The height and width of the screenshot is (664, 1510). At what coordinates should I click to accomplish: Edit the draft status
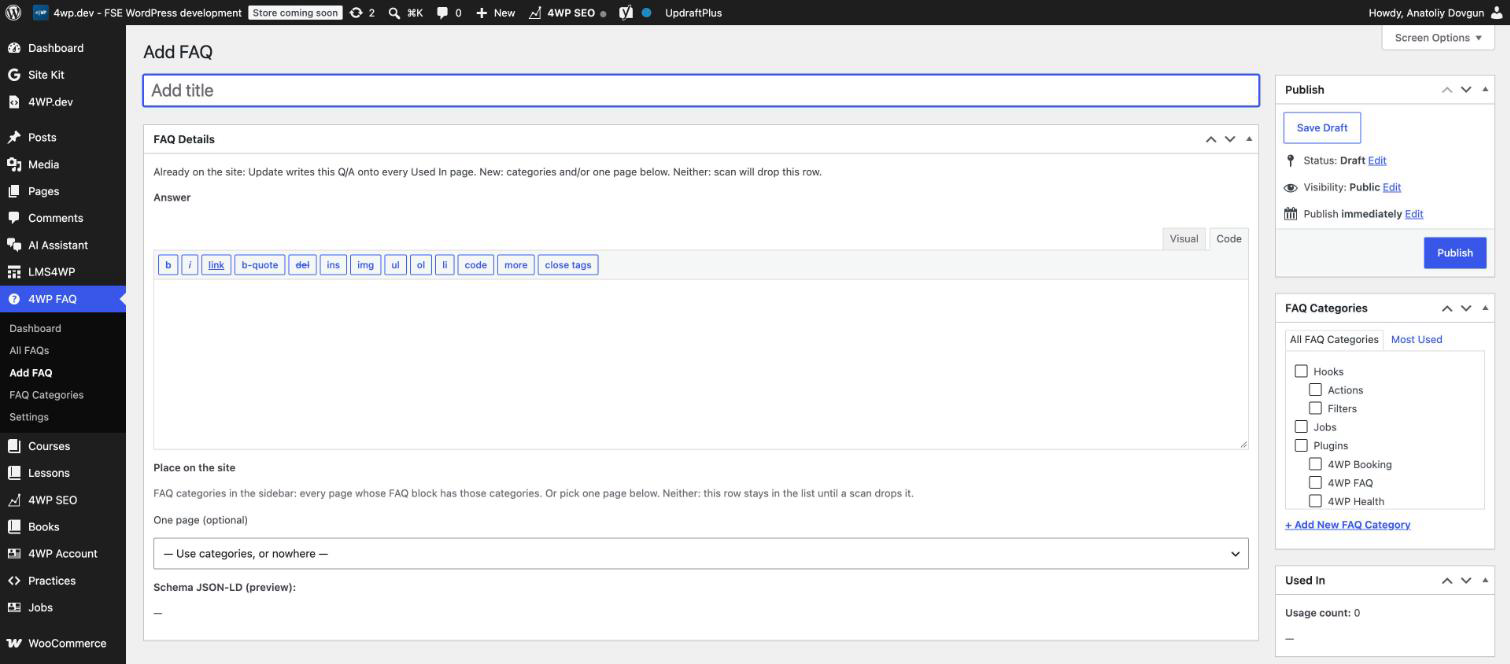pyautogui.click(x=1377, y=160)
